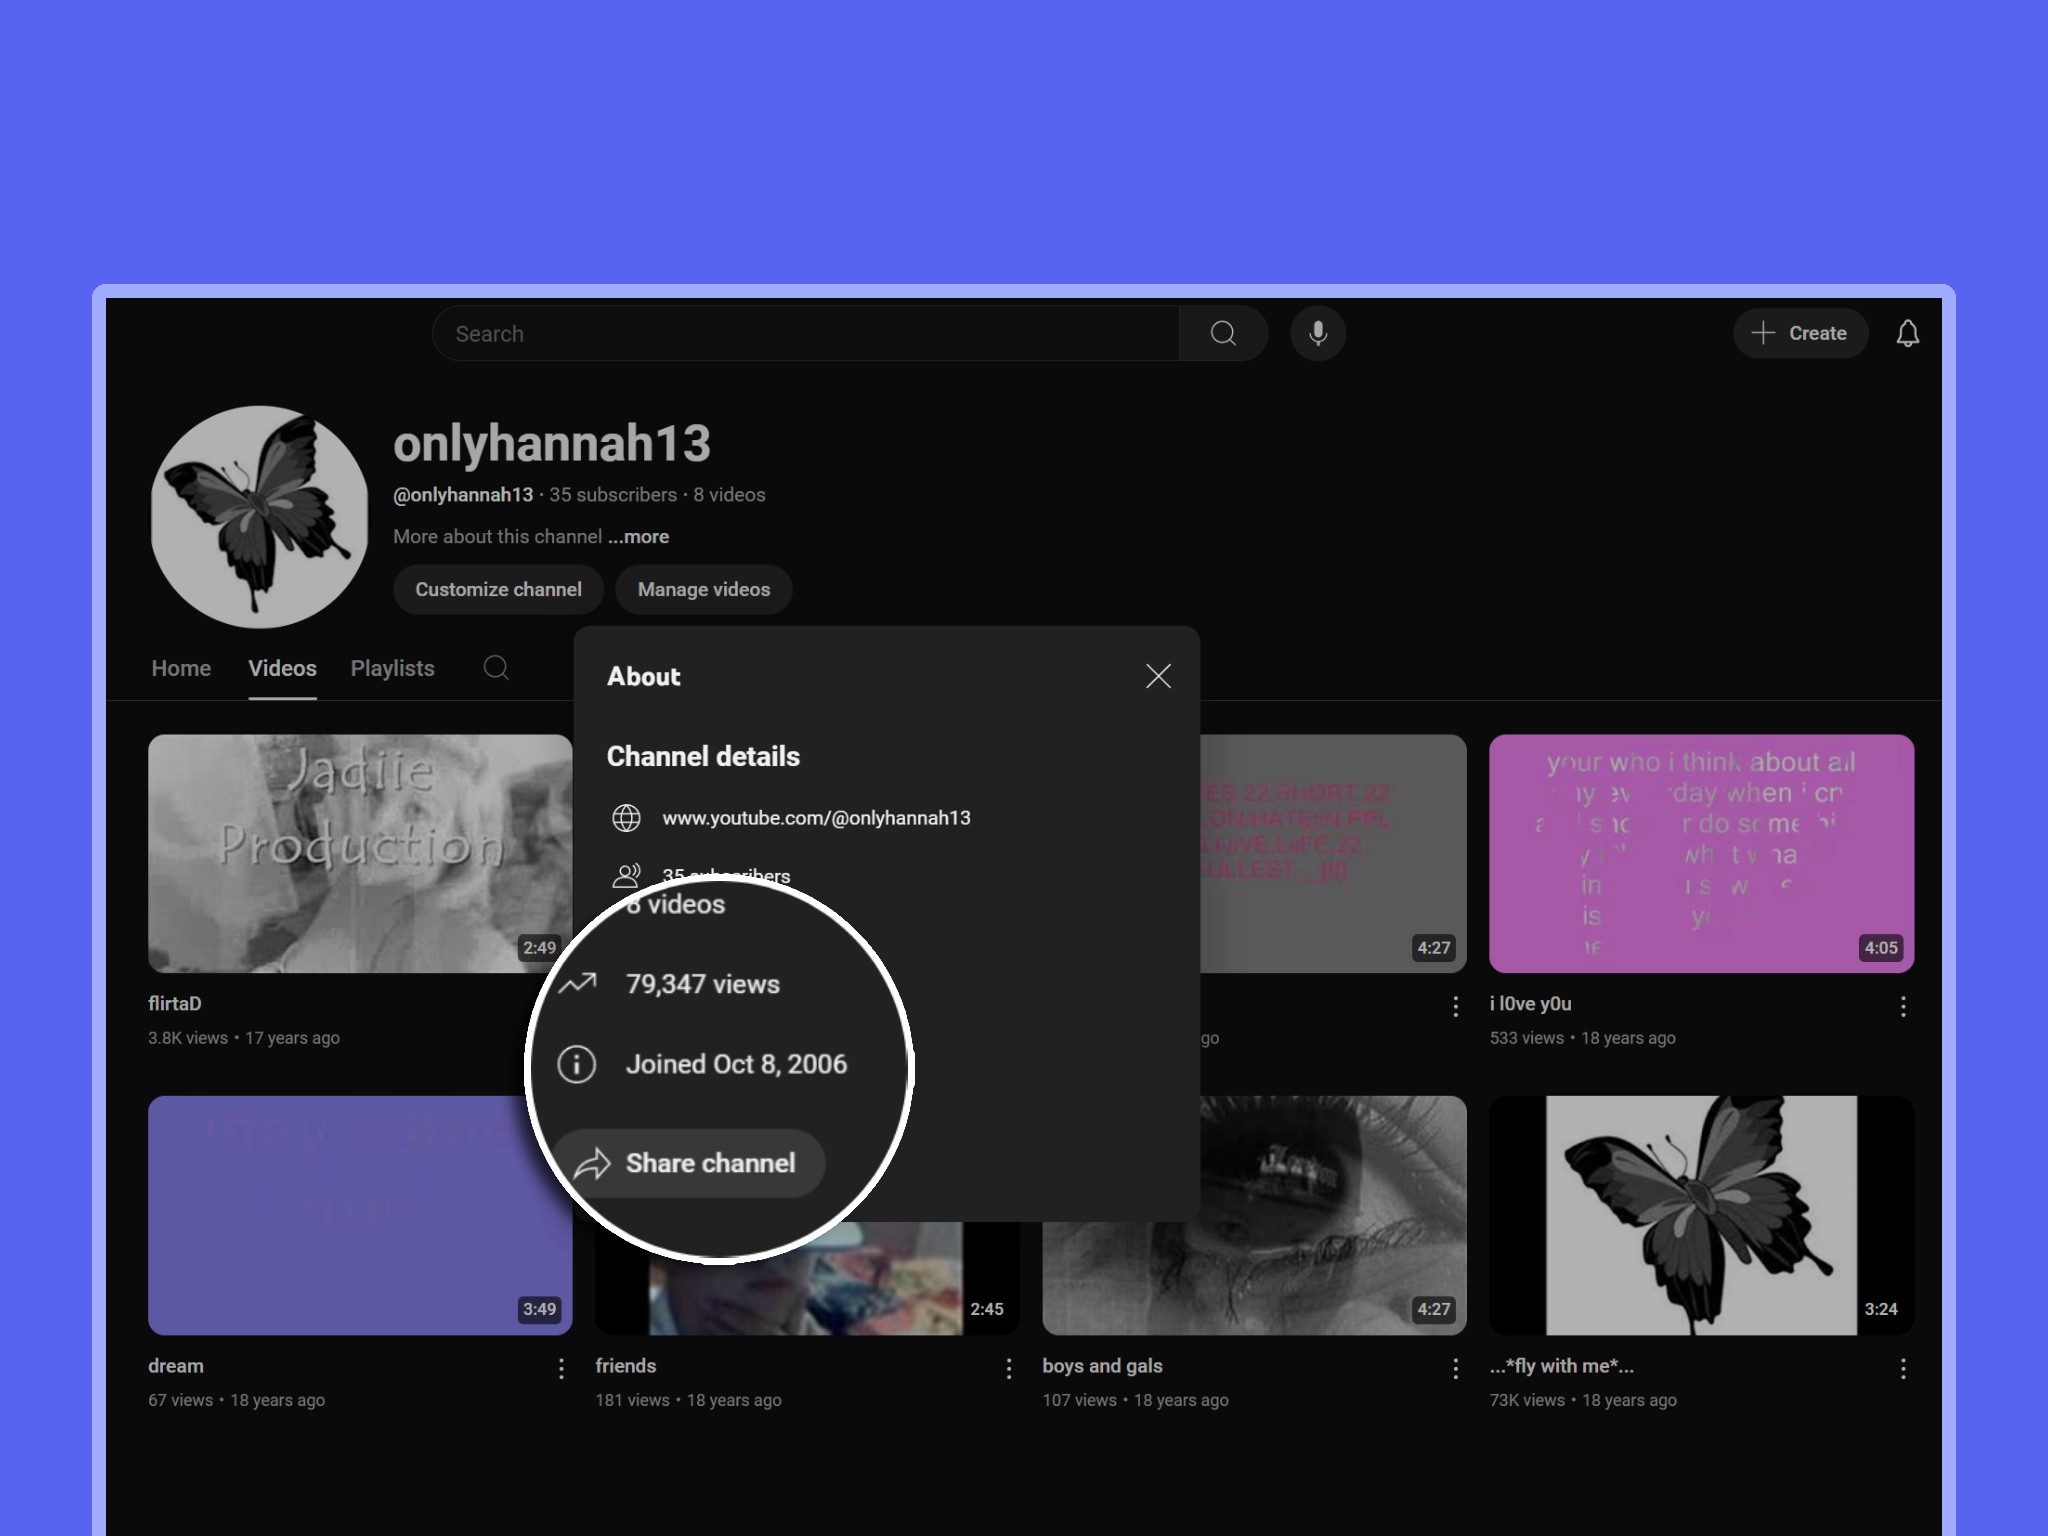Click the onlyhannah13 butterfly channel avatar

click(x=260, y=516)
